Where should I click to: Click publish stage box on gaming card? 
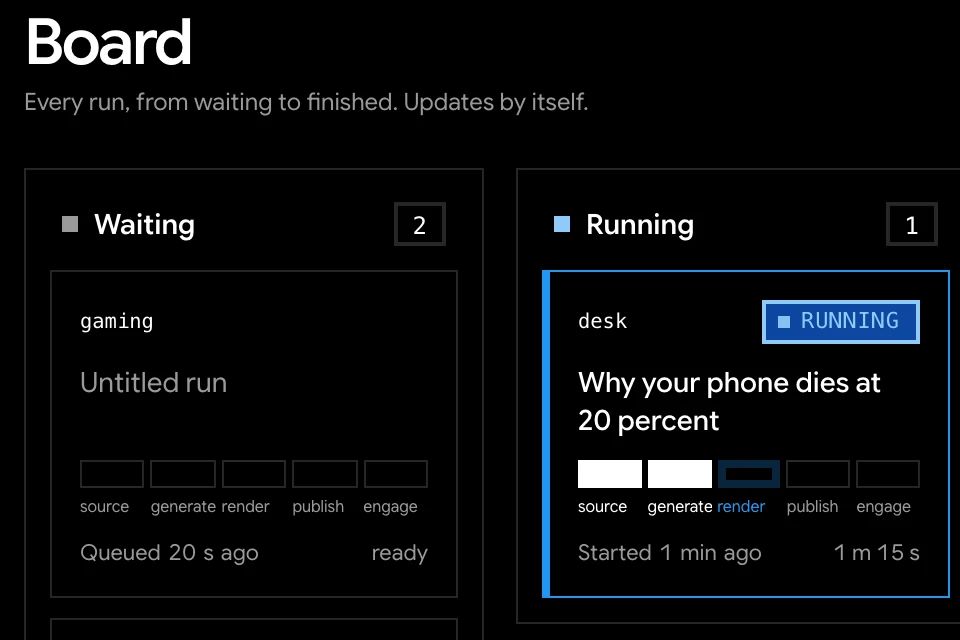pos(325,474)
